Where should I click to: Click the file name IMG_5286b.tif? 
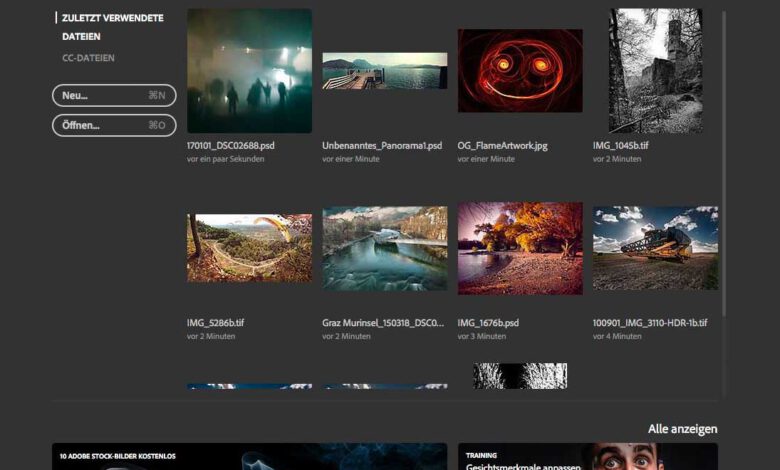(x=215, y=323)
